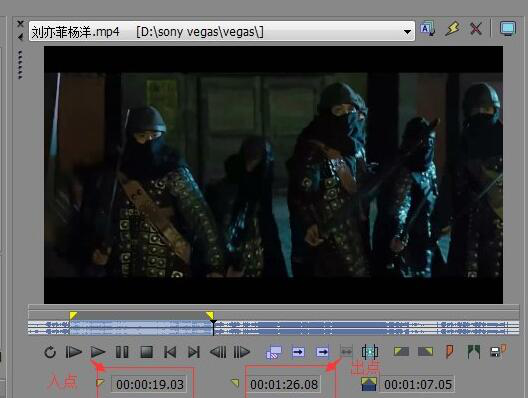Click the overwrite selected events toolbar icon
The width and height of the screenshot is (528, 398).
pyautogui.click(x=274, y=352)
